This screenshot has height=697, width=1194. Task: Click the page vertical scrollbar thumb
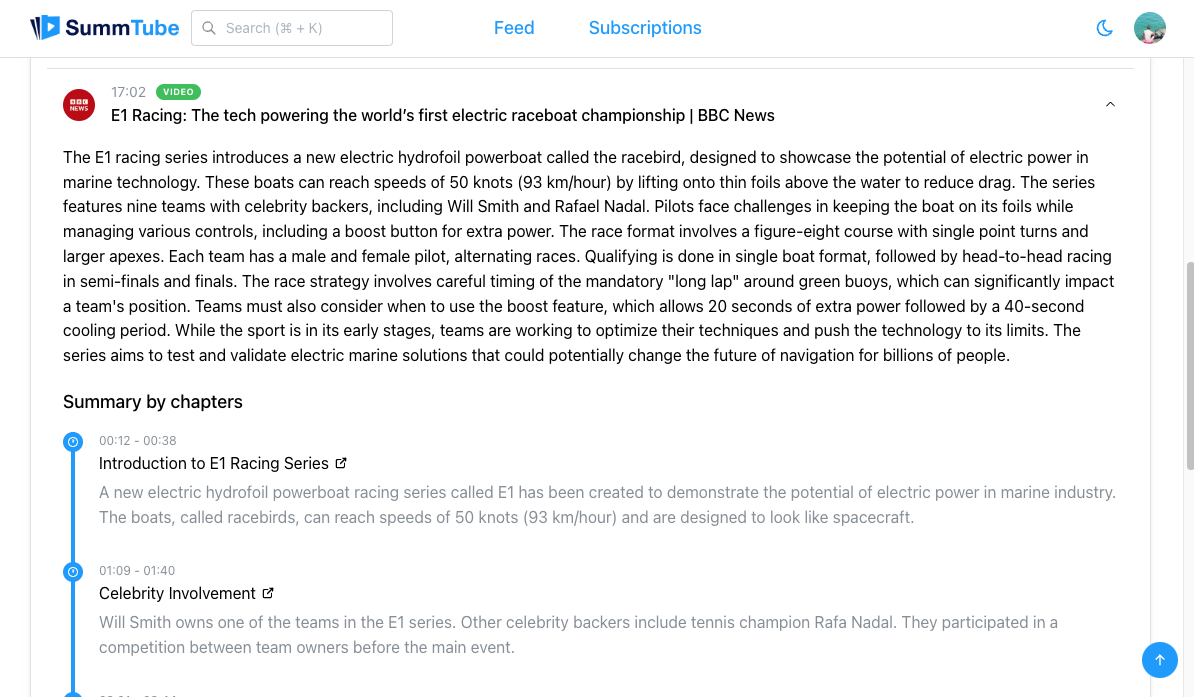(1189, 366)
